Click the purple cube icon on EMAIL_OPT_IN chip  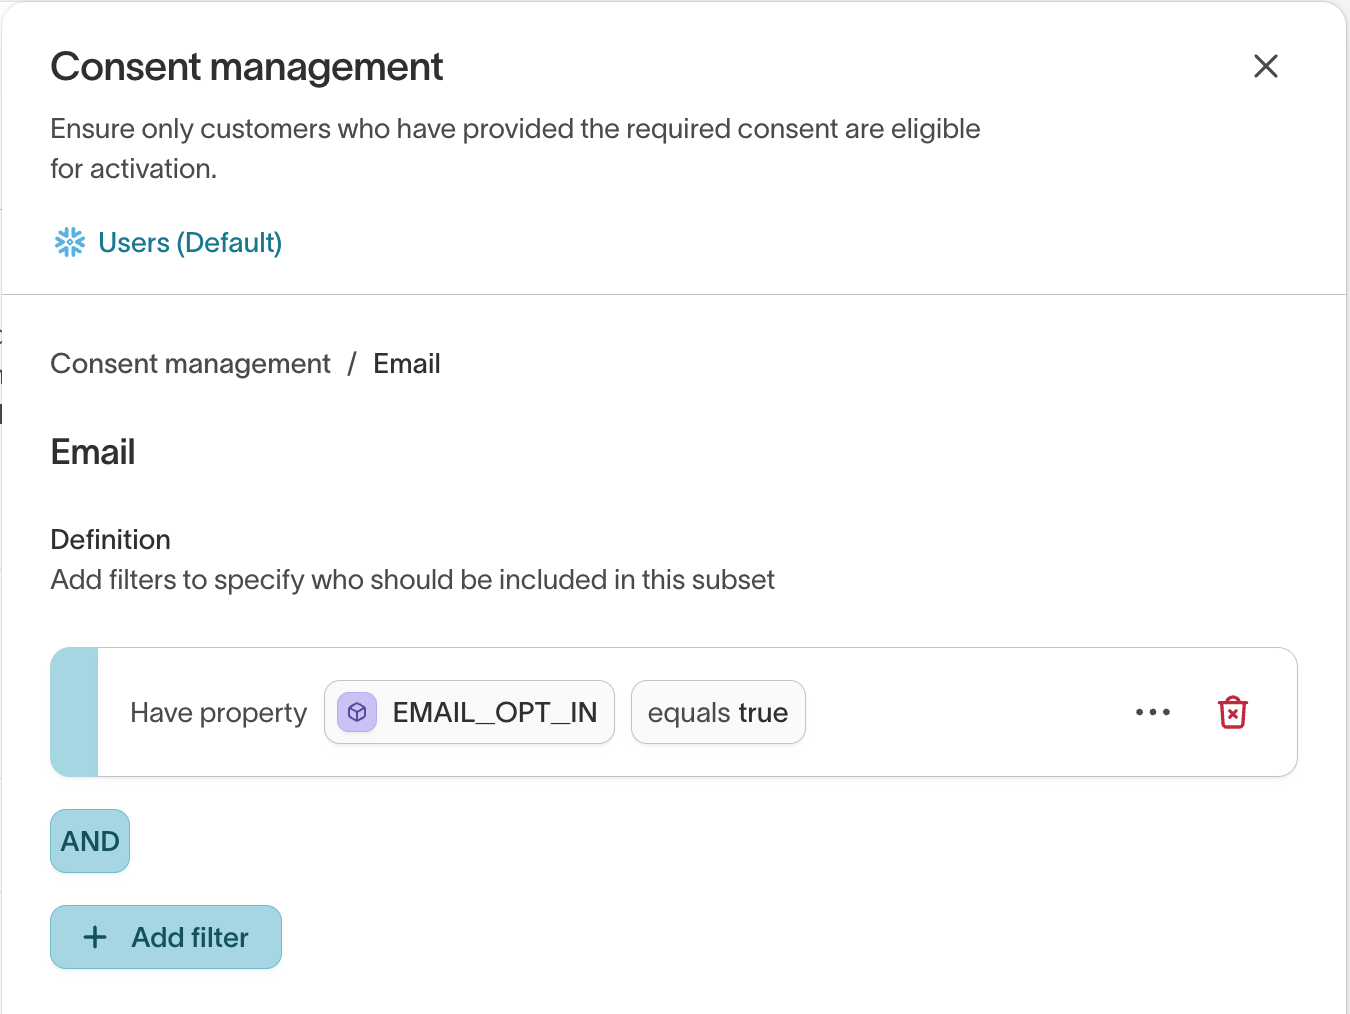356,712
